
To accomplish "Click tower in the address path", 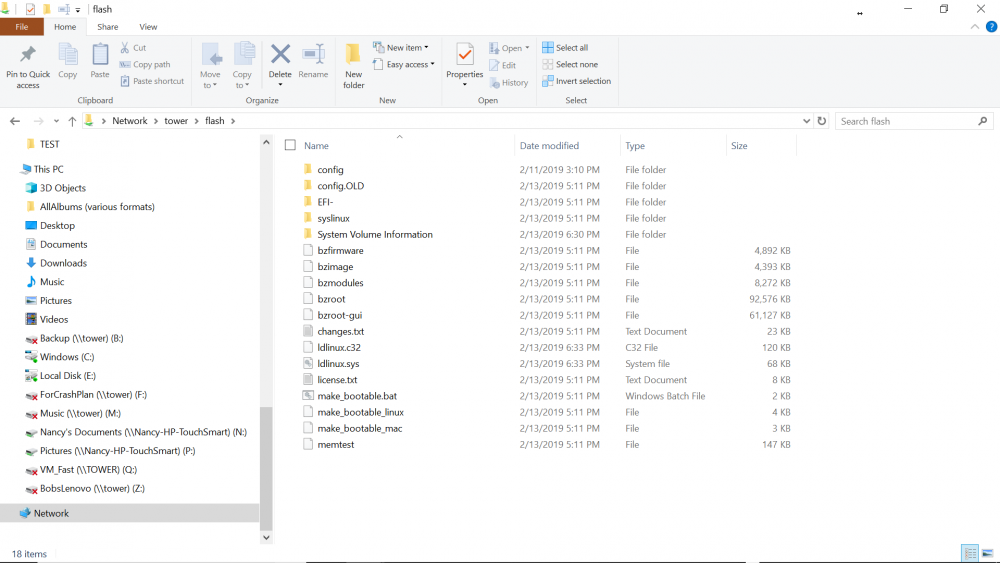I will (x=176, y=121).
